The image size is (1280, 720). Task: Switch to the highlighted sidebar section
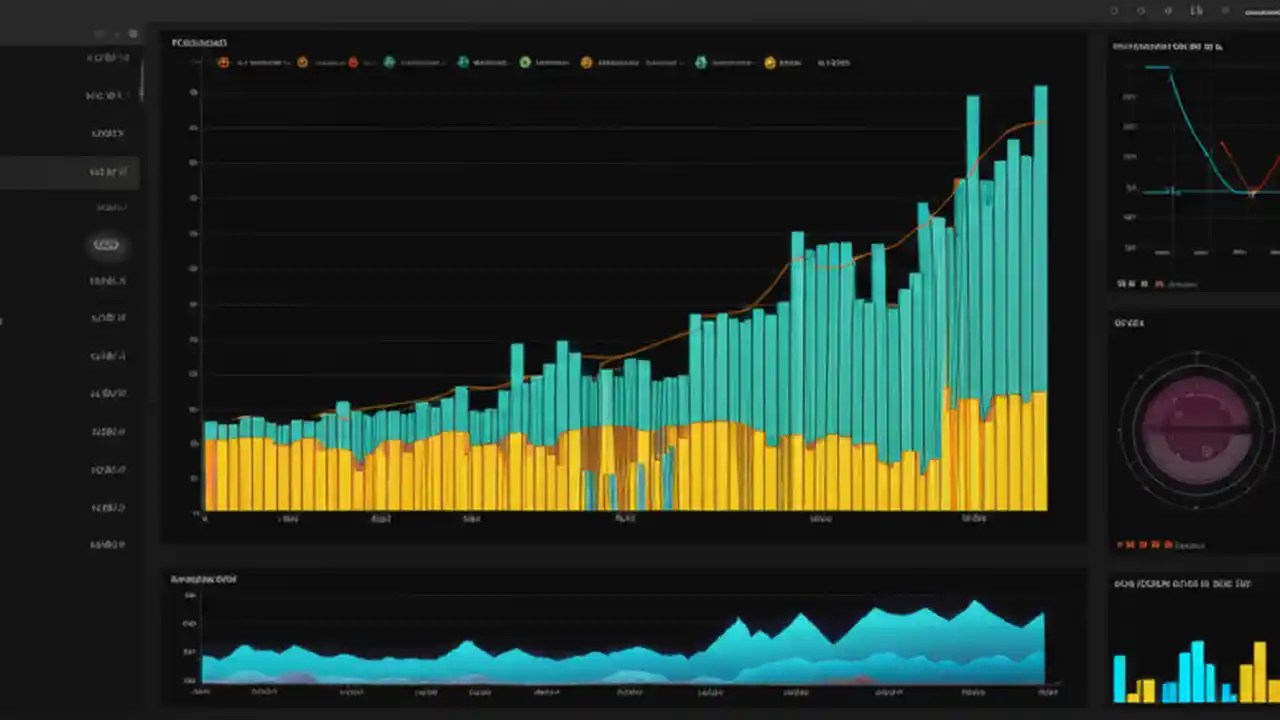tap(108, 172)
